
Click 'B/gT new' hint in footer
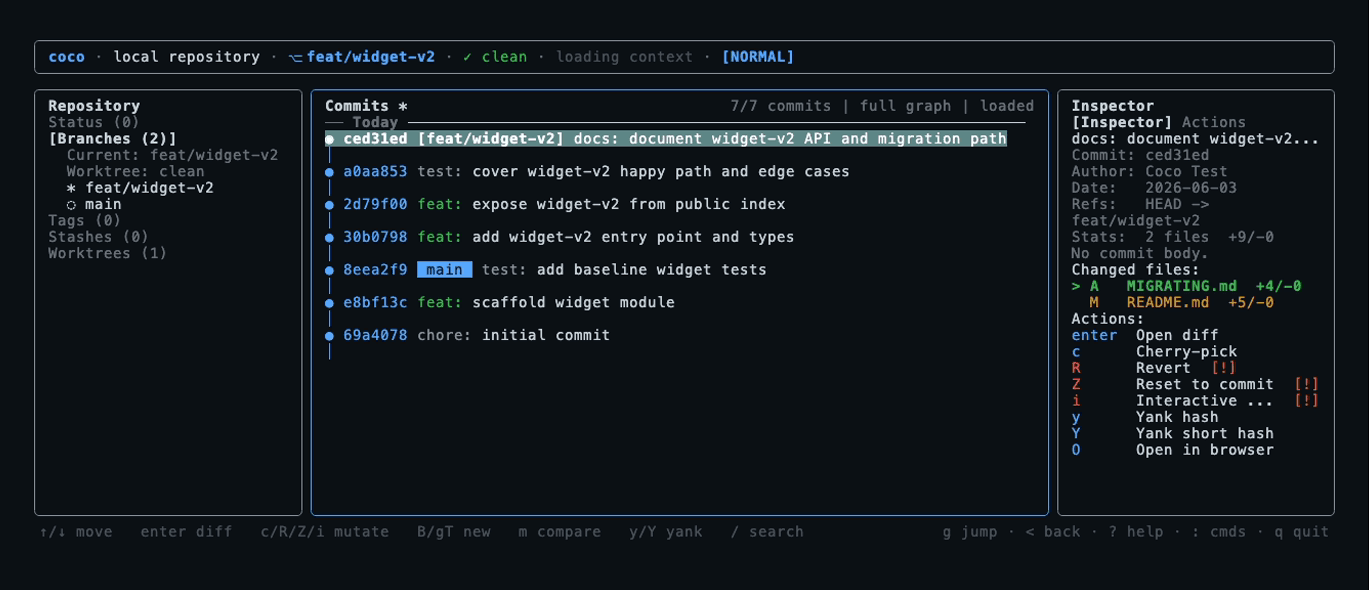tap(454, 532)
